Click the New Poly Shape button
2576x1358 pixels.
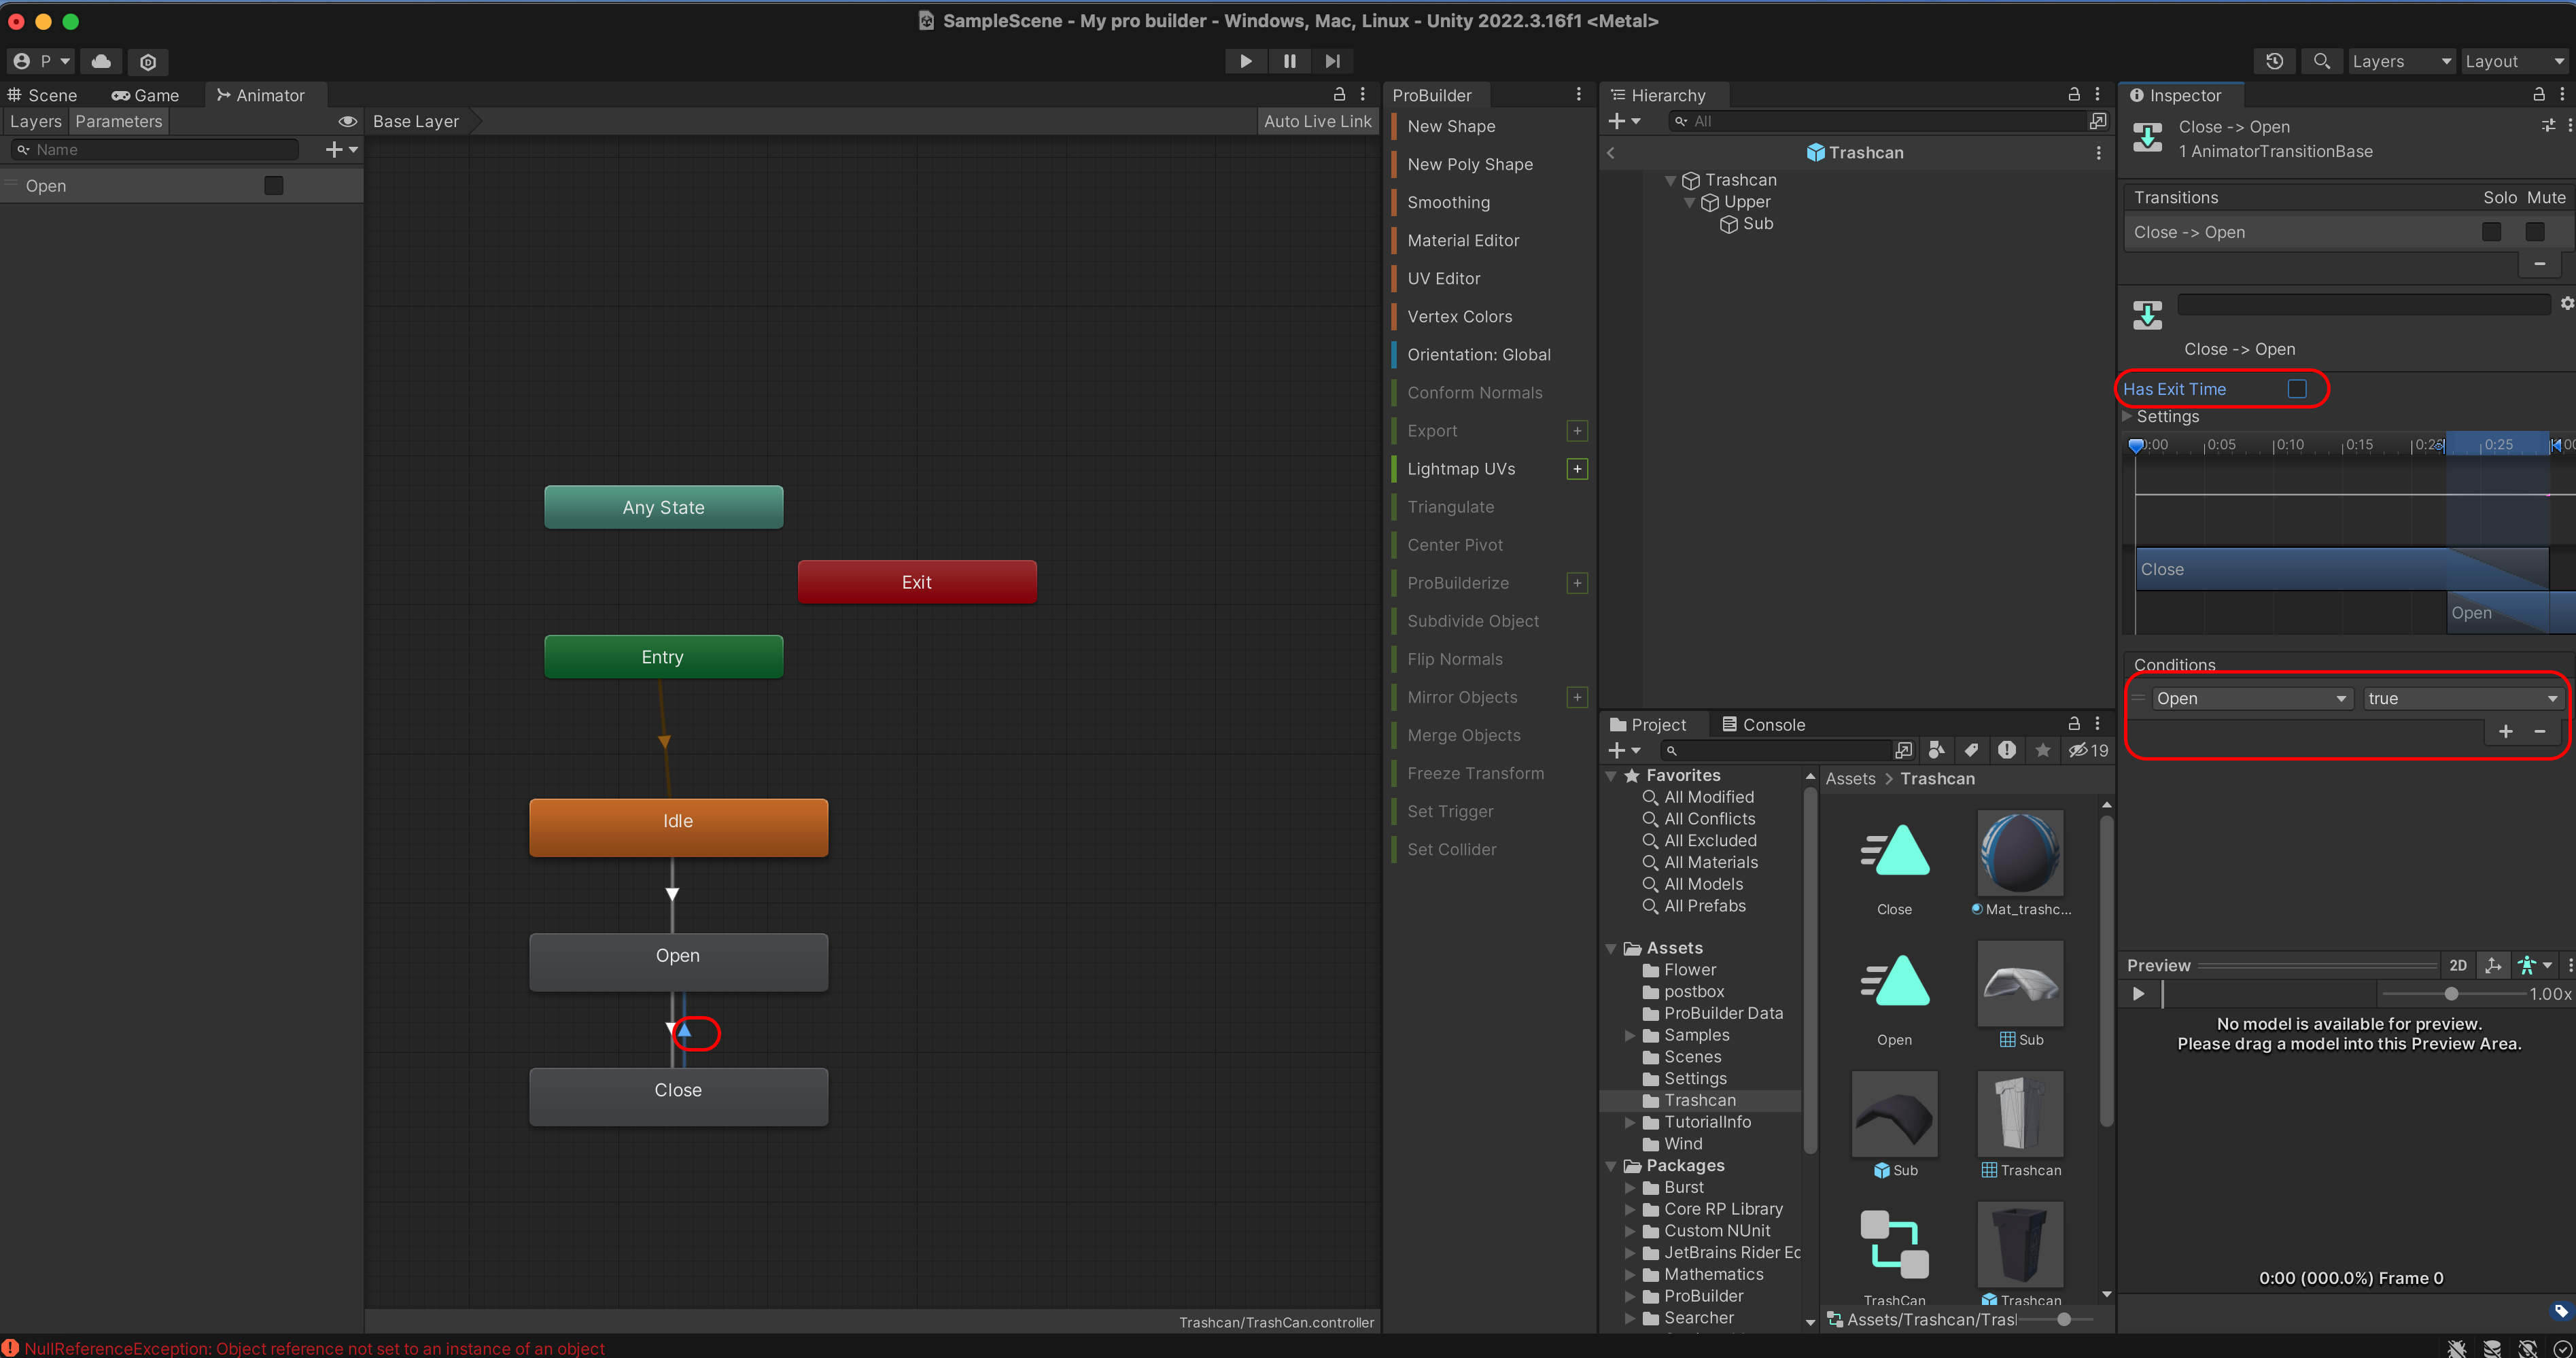(1469, 164)
